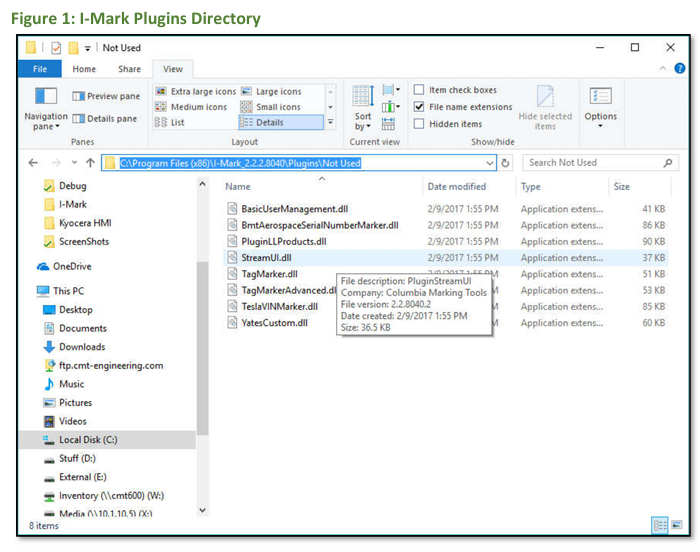
Task: Click the Preview pane button
Action: 106,97
